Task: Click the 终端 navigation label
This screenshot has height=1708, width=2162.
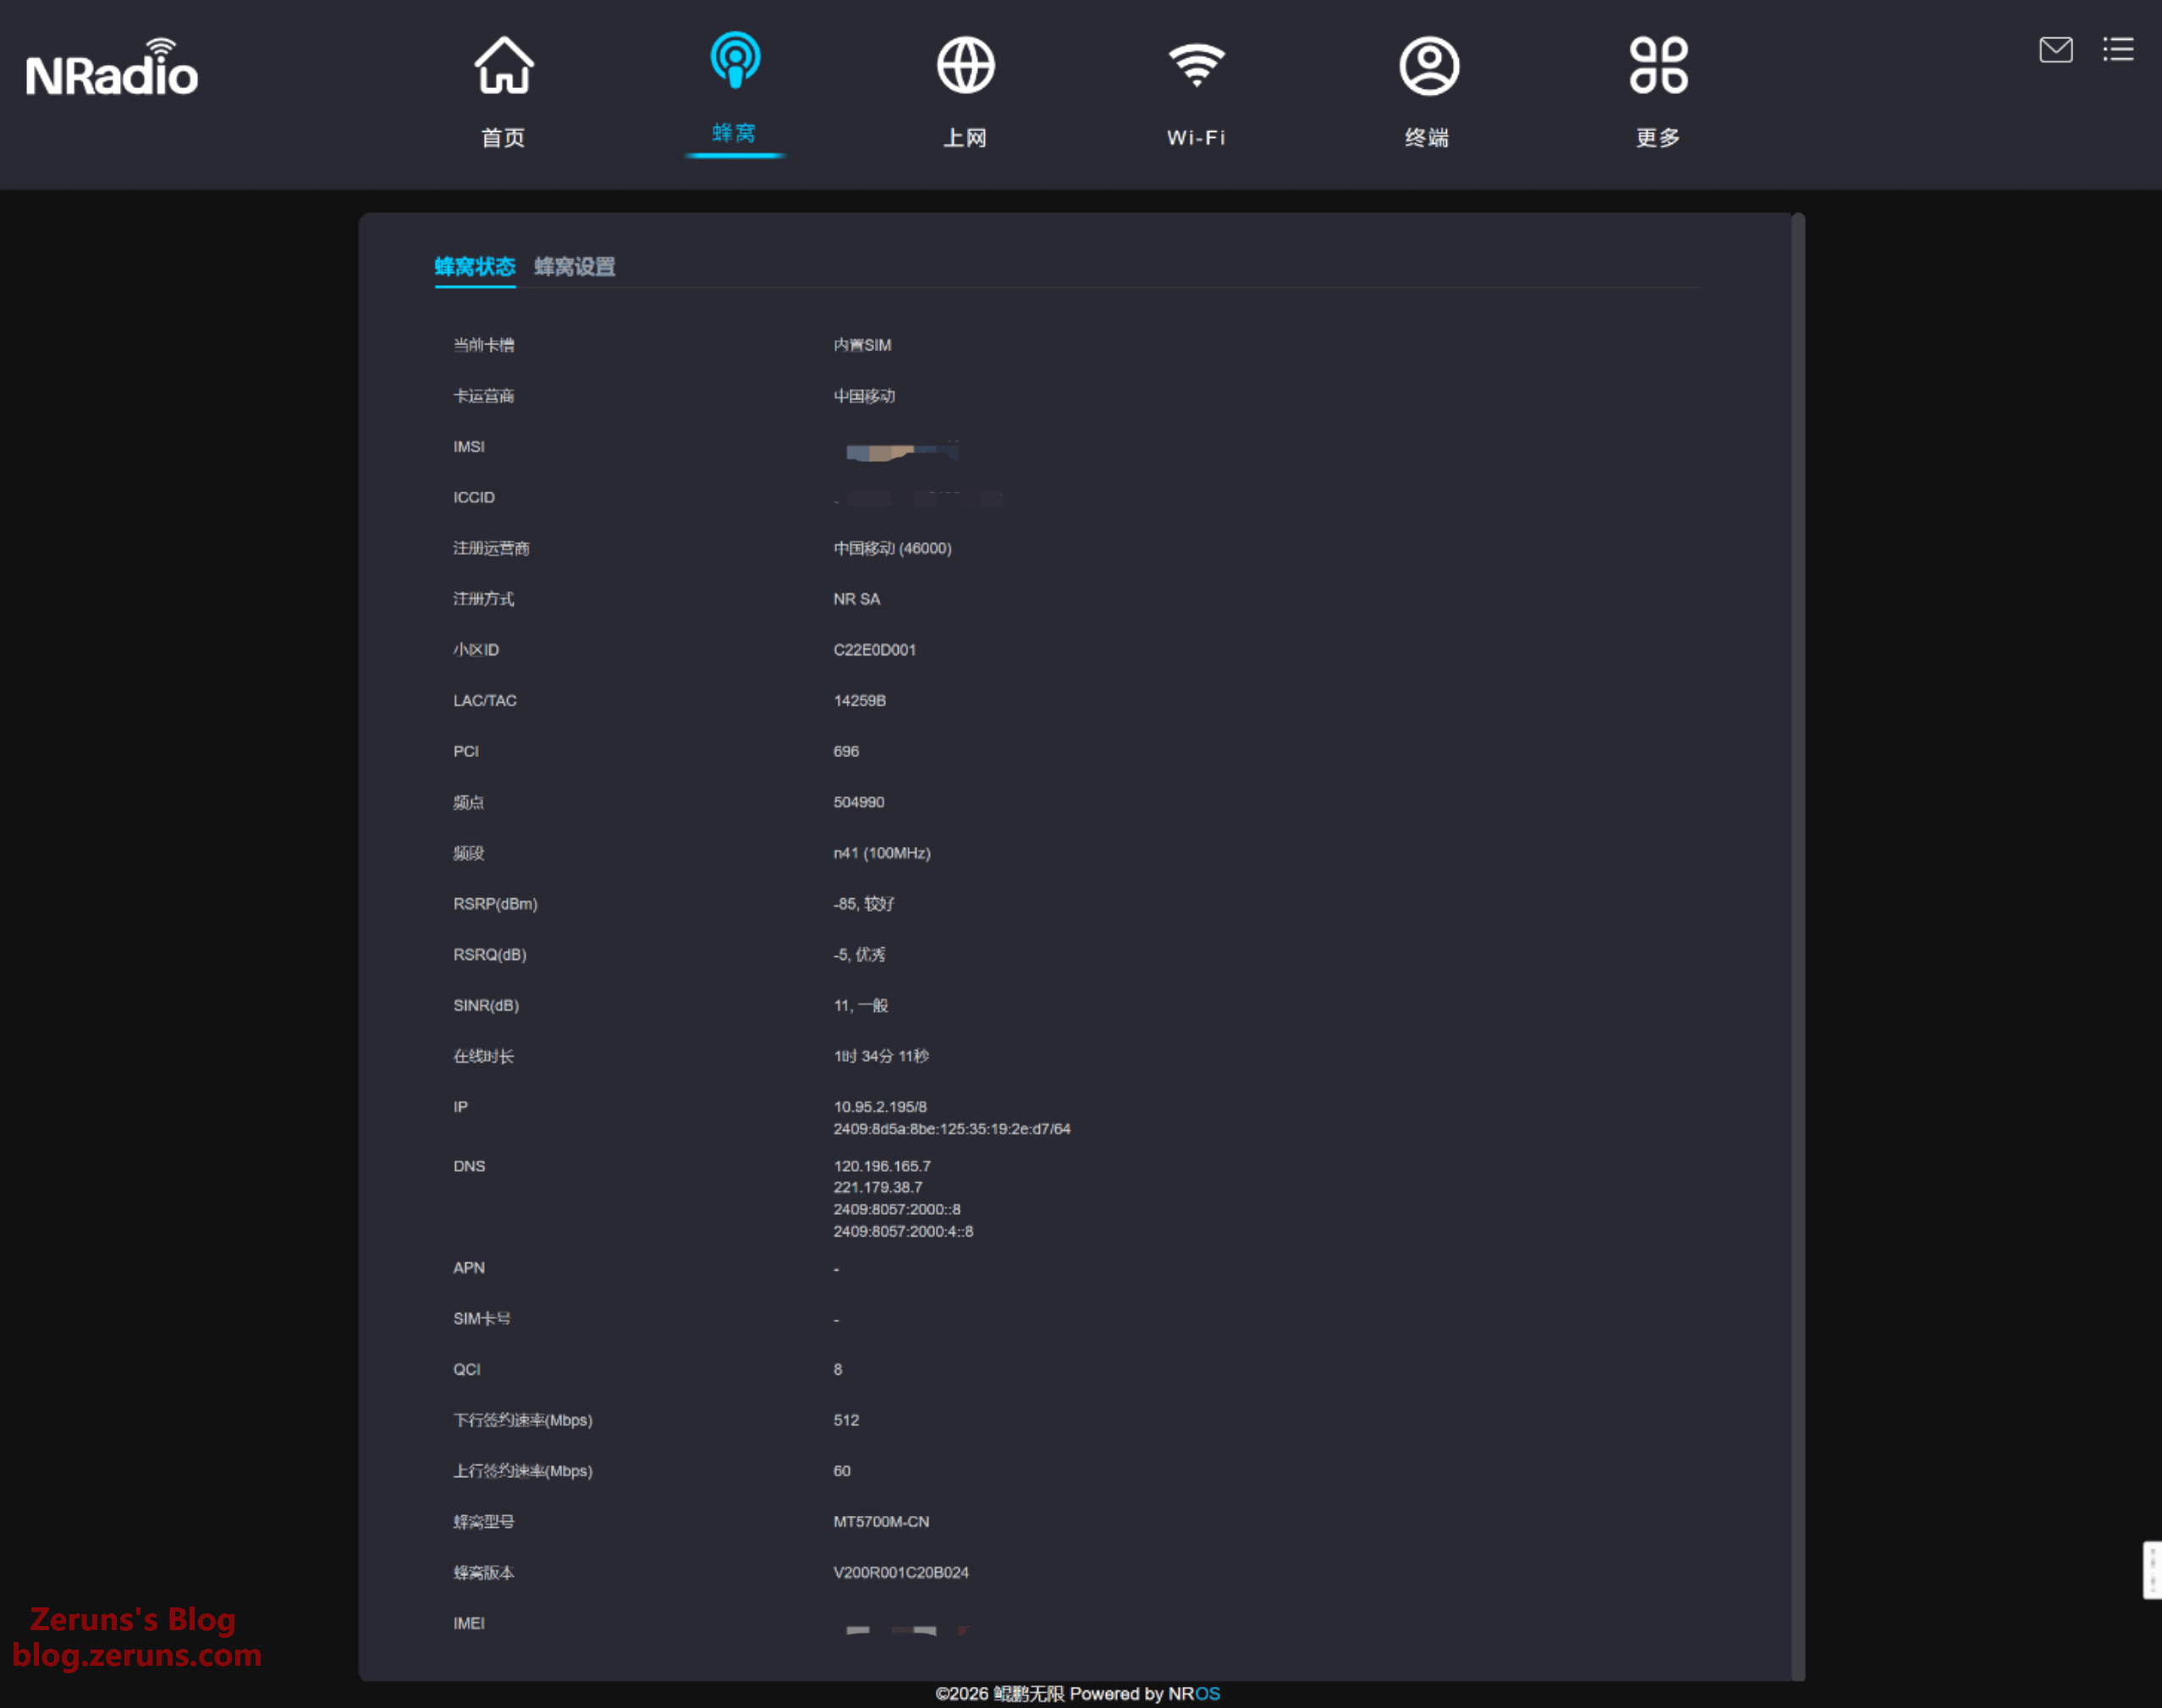Action: click(x=1427, y=137)
